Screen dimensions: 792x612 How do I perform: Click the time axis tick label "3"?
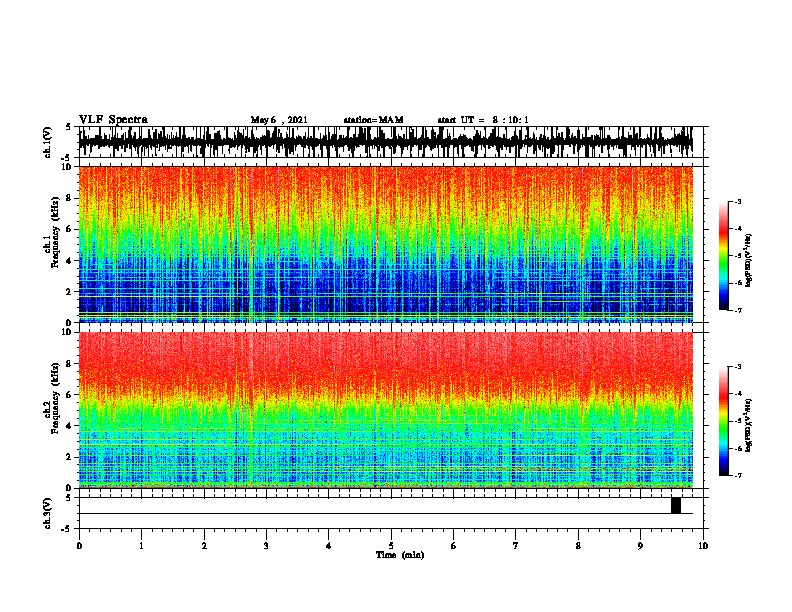266,546
